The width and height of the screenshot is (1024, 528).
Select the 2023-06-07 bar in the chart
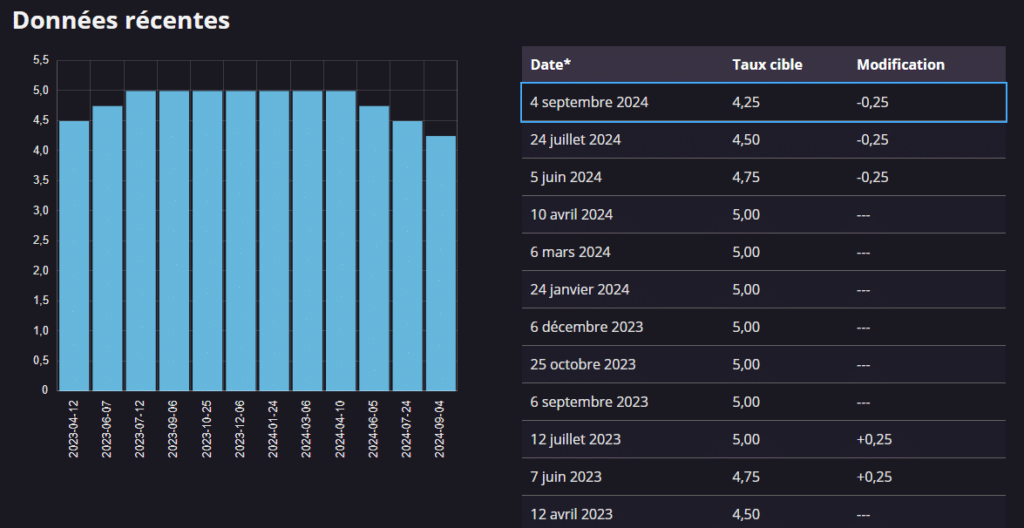coord(107,248)
